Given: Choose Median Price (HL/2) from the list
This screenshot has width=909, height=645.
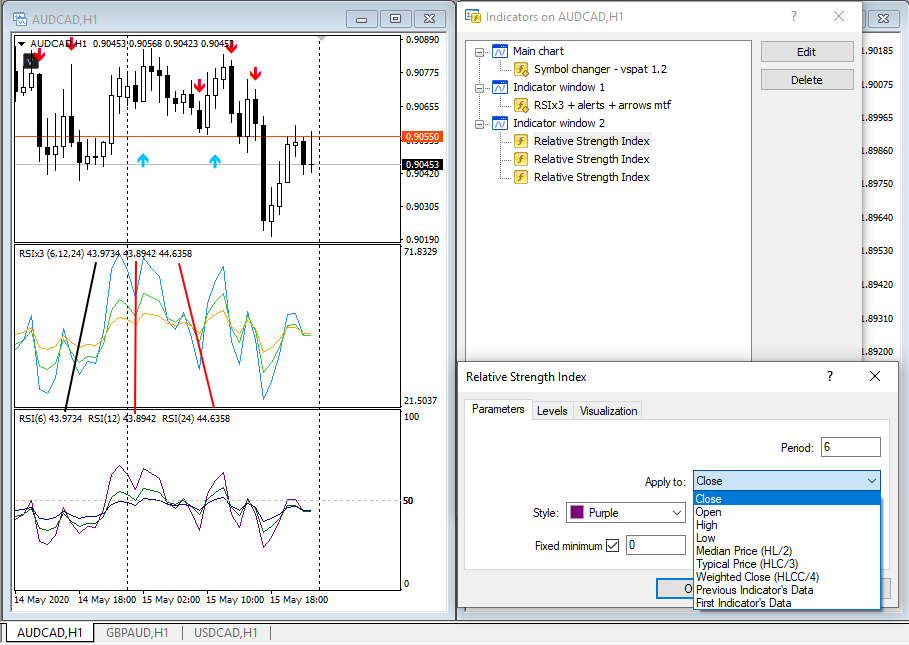Looking at the screenshot, I should pos(744,551).
